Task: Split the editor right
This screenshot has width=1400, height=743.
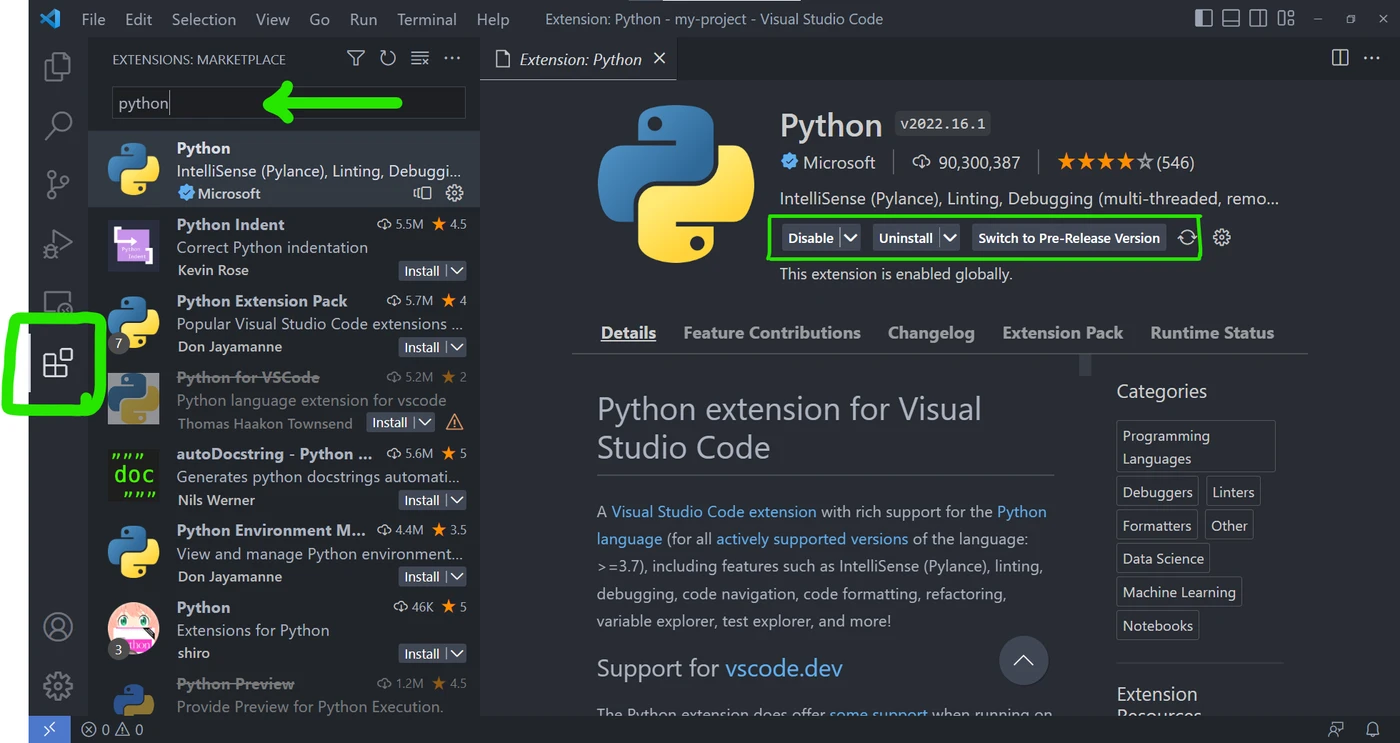Action: (1340, 58)
